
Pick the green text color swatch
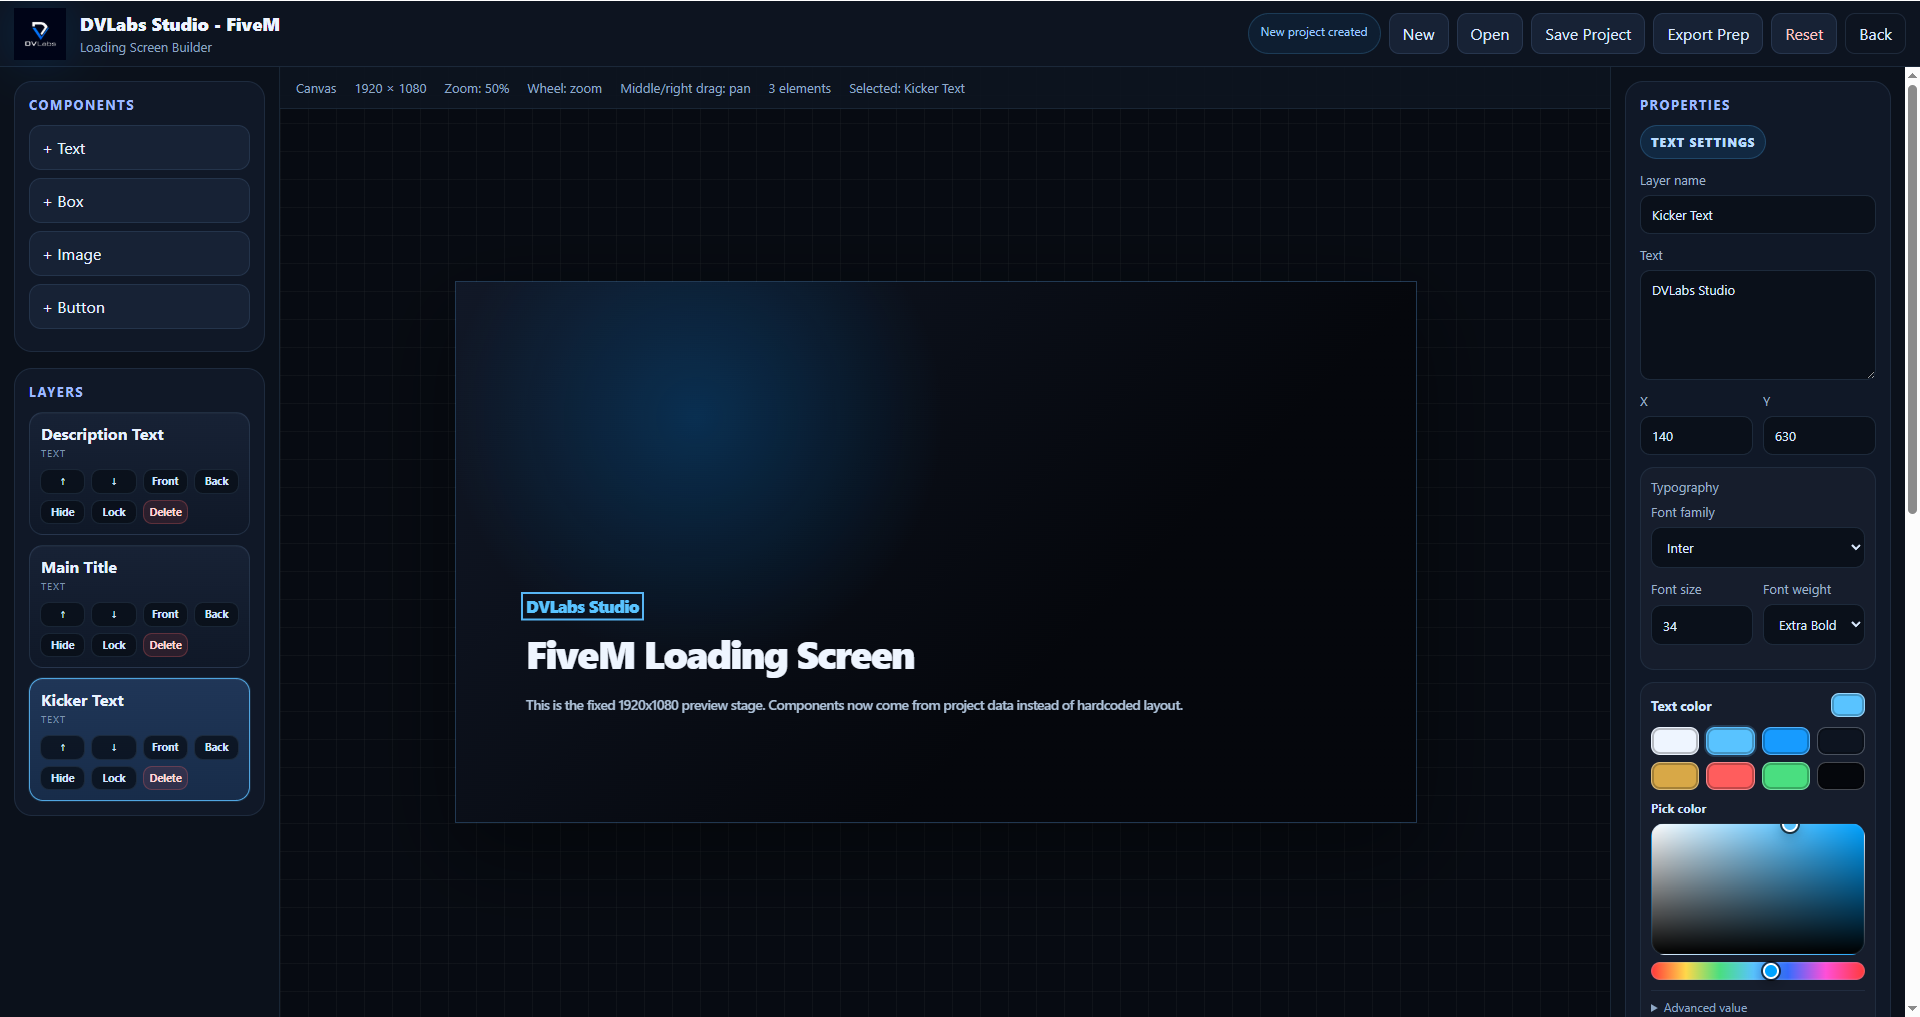click(x=1786, y=776)
